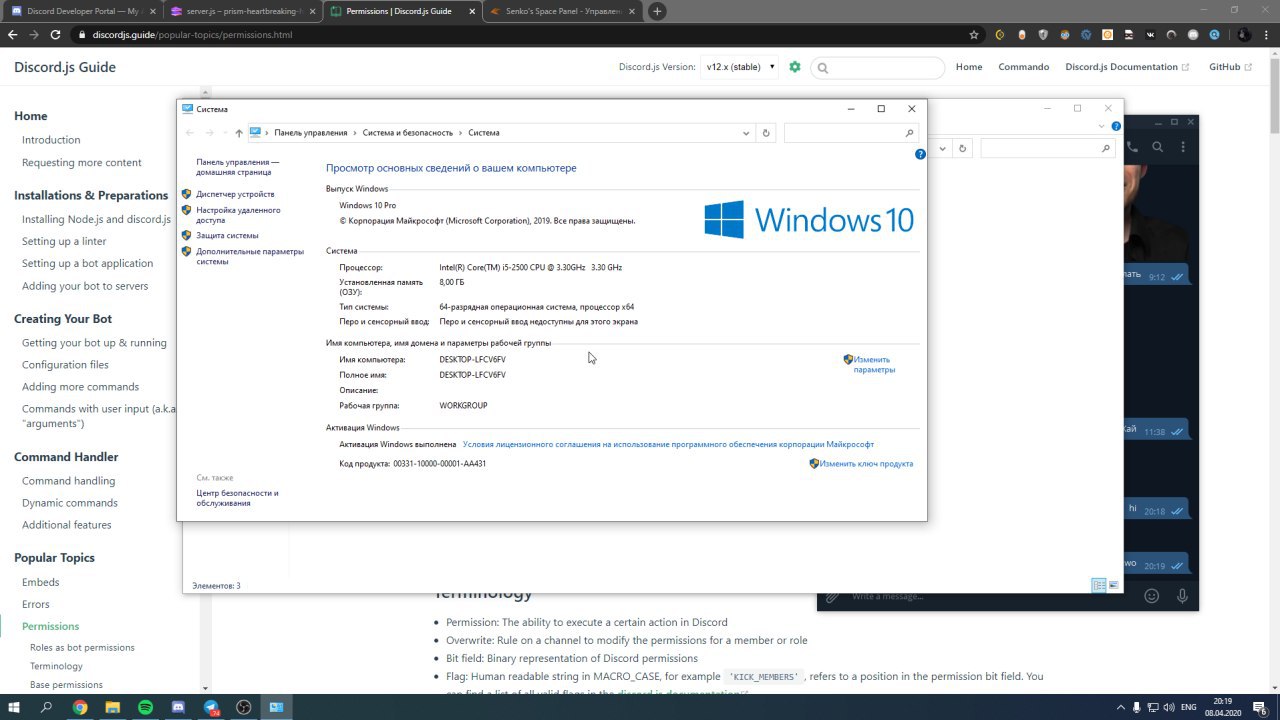The image size is (1280, 720).
Task: Open the Discord taskbar icon
Action: point(178,707)
